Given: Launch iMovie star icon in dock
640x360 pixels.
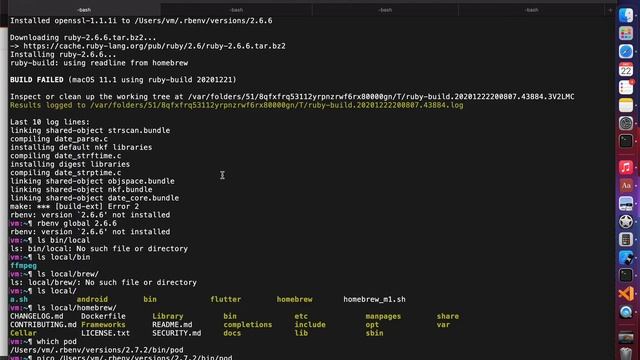Looking at the screenshot, I should (626, 221).
